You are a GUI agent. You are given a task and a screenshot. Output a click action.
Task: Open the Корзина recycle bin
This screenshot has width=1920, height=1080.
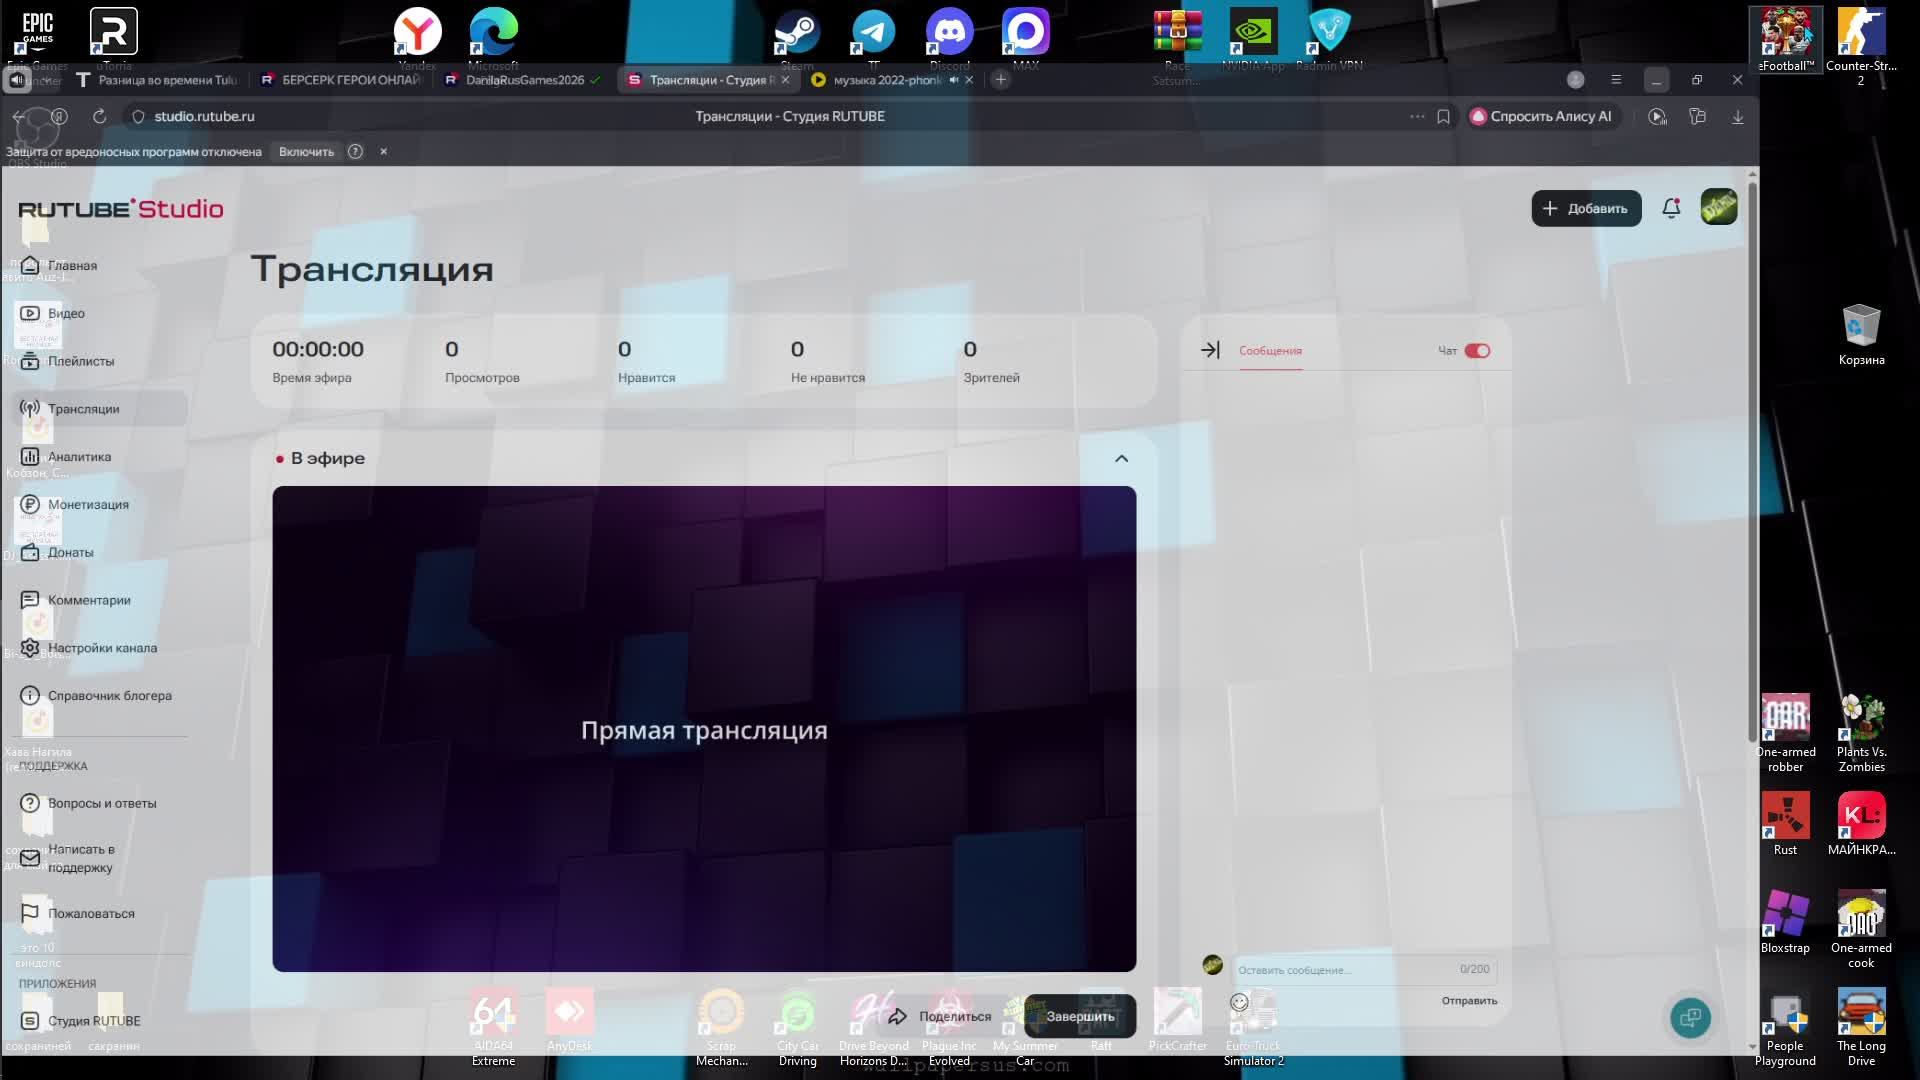(x=1861, y=335)
